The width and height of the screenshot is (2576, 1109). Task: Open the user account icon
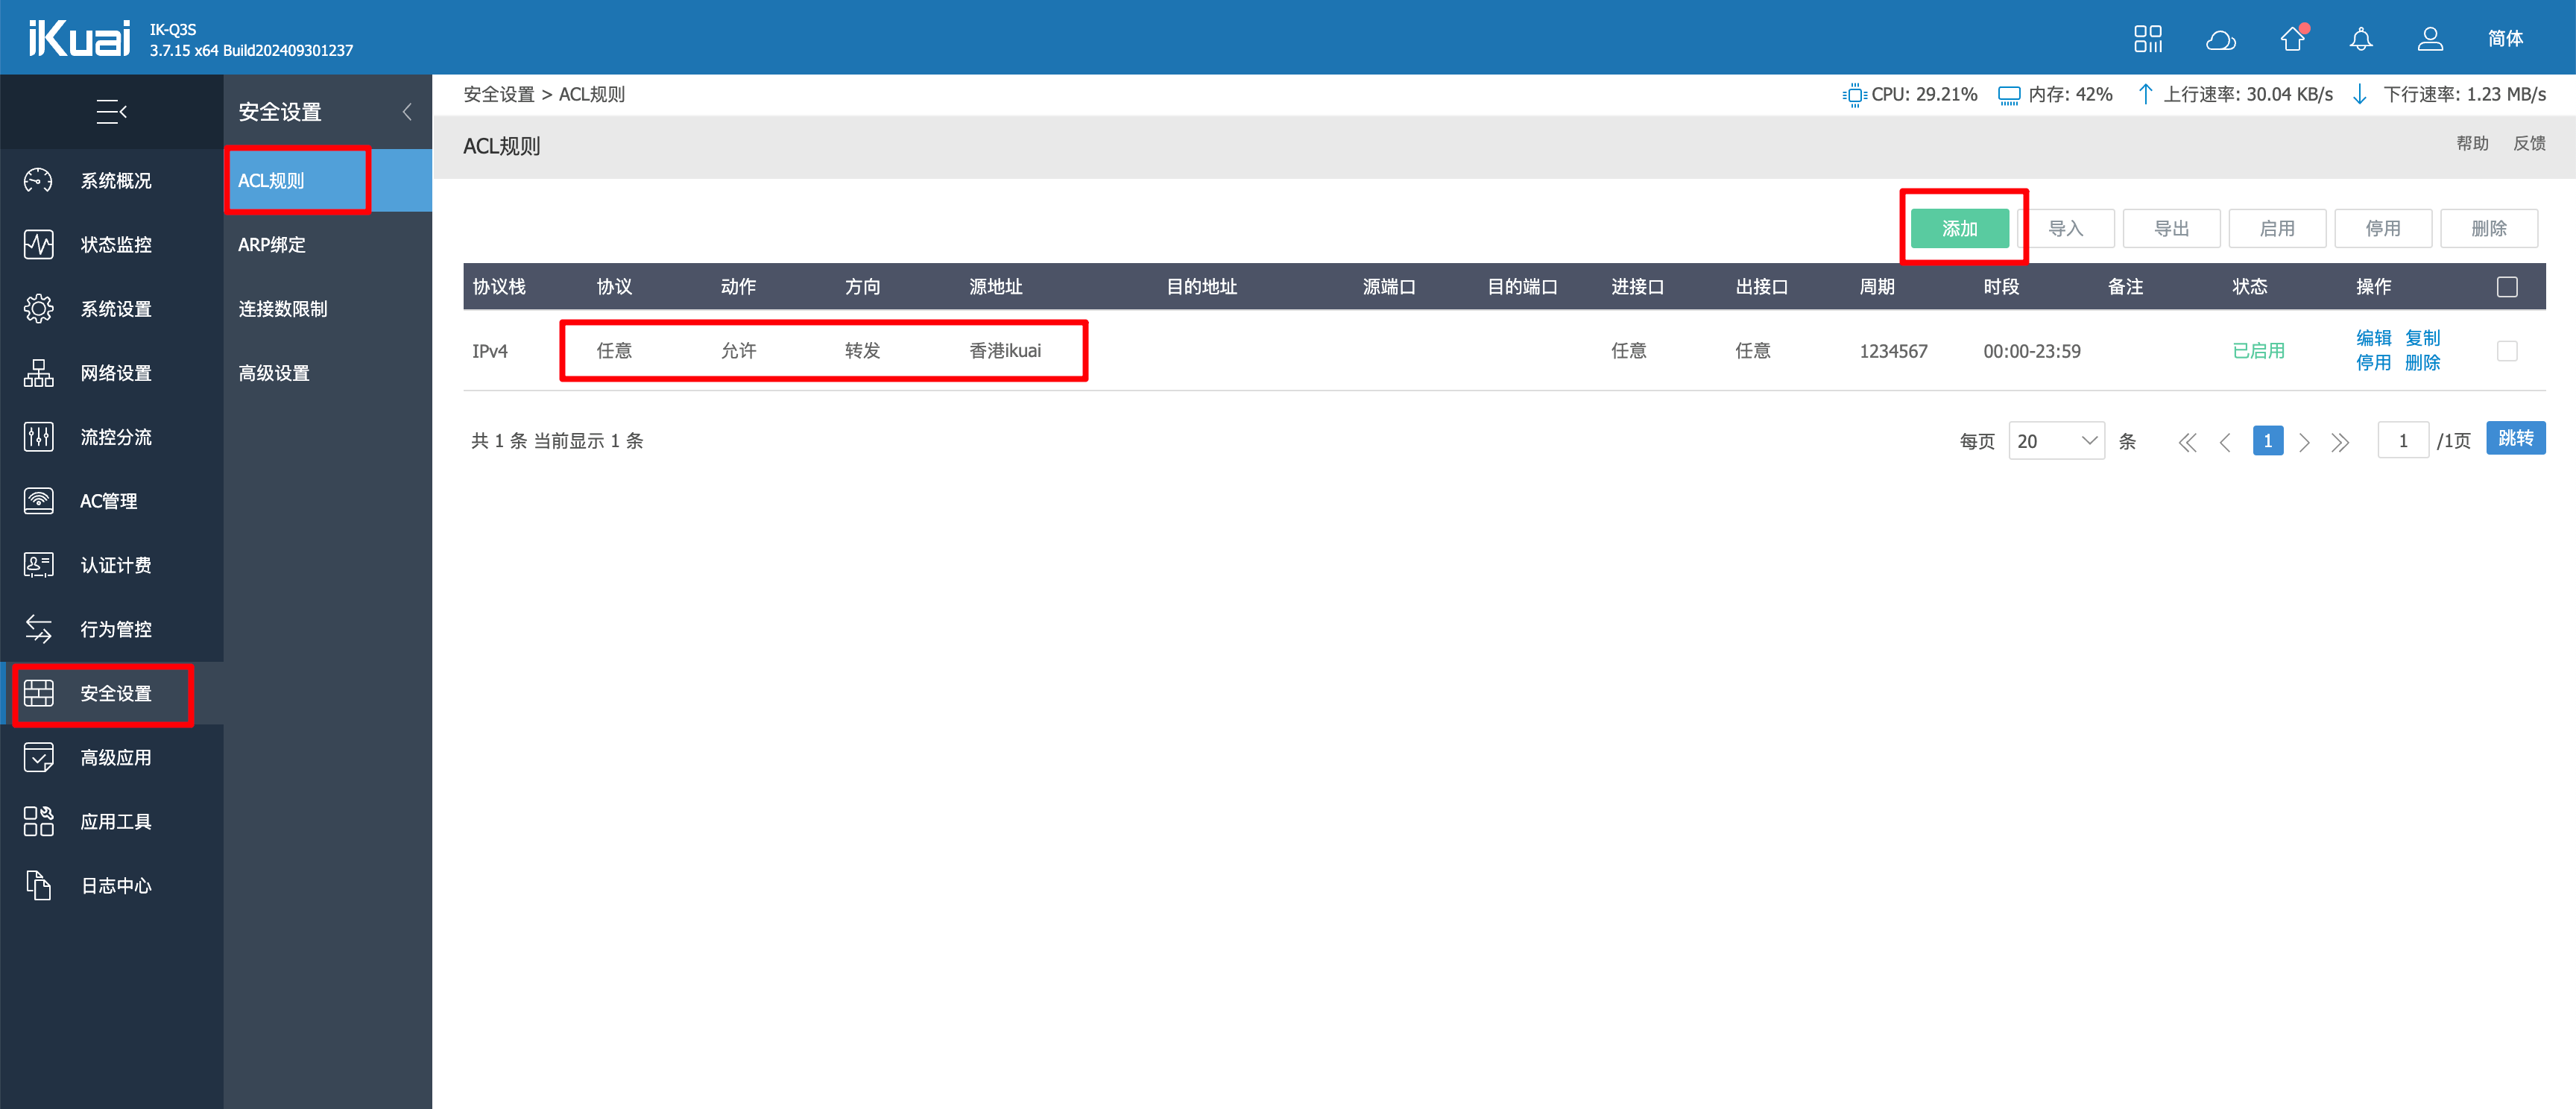(x=2430, y=39)
